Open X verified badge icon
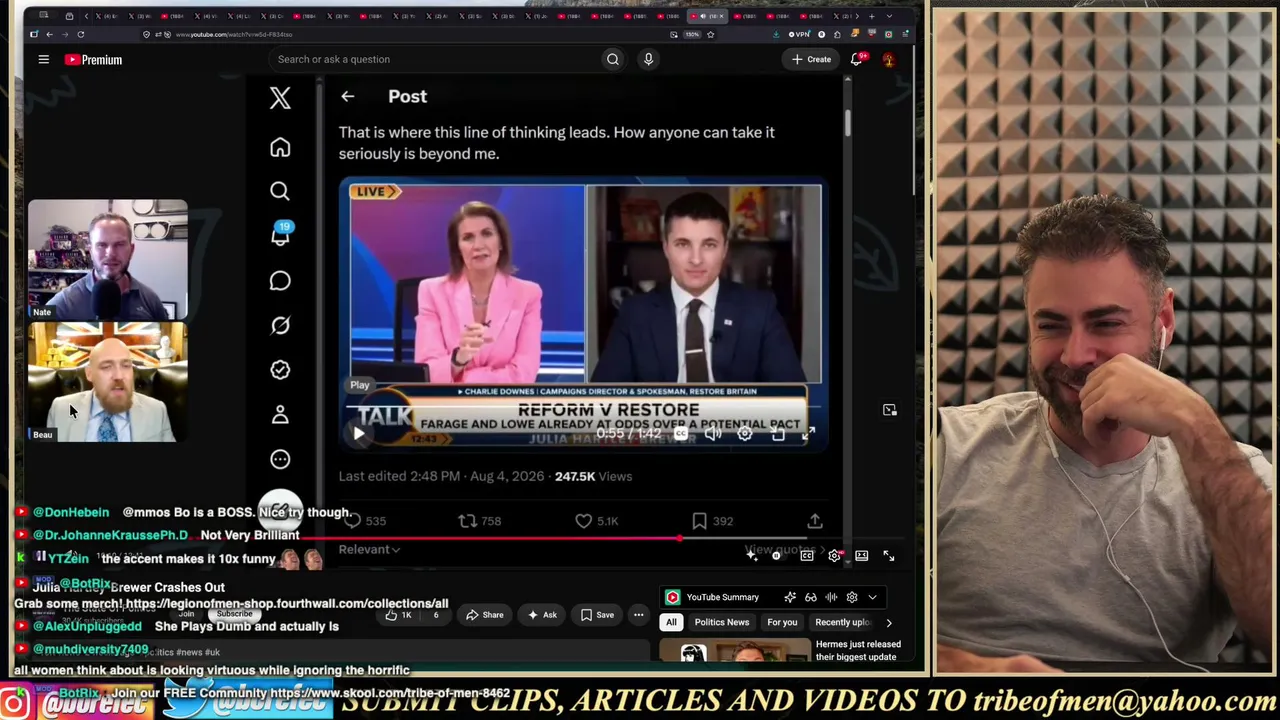Image resolution: width=1280 pixels, height=720 pixels. coord(280,370)
